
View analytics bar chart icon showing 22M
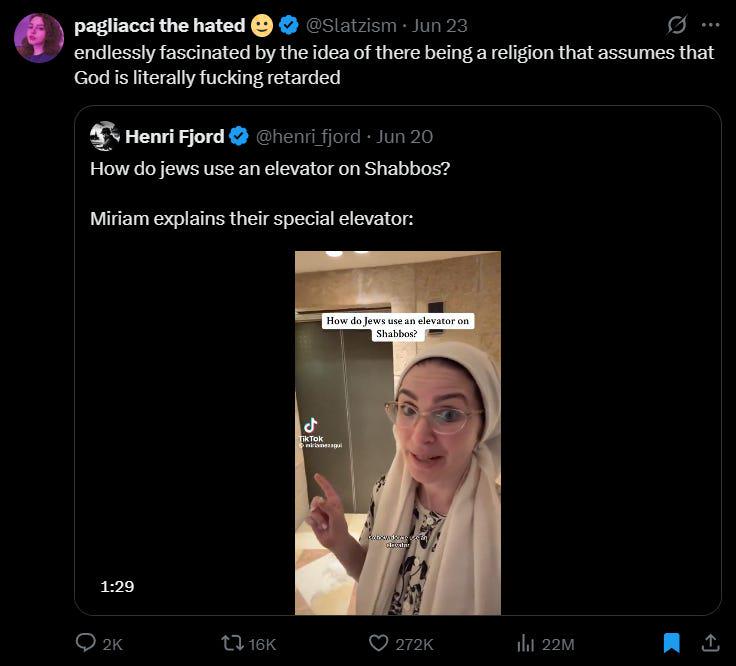pyautogui.click(x=526, y=643)
